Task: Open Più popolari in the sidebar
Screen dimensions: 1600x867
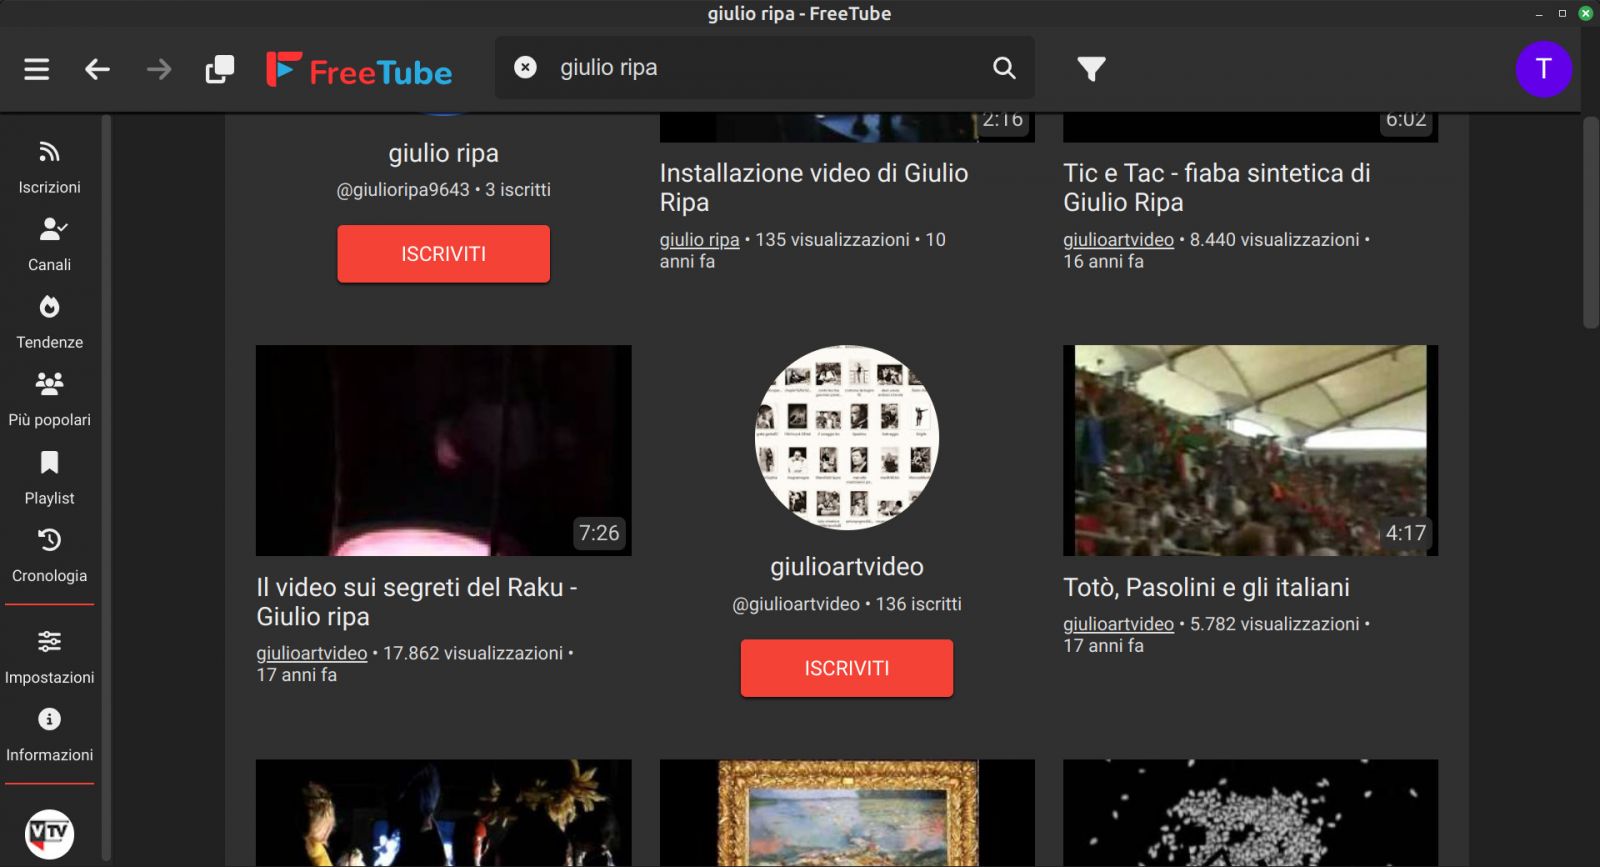Action: 49,400
